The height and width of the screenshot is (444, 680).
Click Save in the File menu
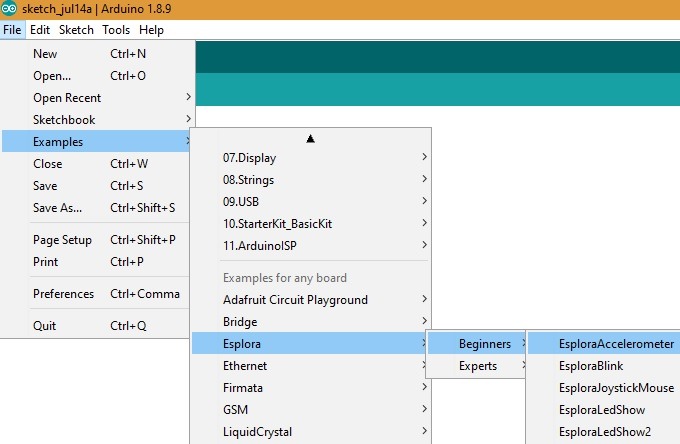coord(96,186)
